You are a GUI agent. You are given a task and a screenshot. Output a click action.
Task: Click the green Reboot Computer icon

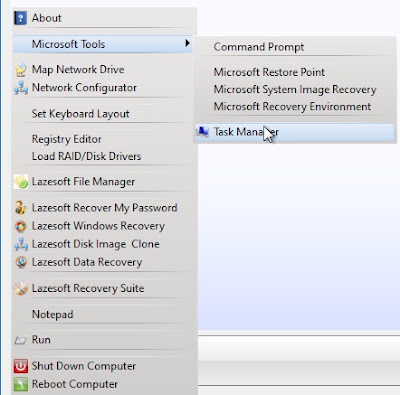[21, 384]
